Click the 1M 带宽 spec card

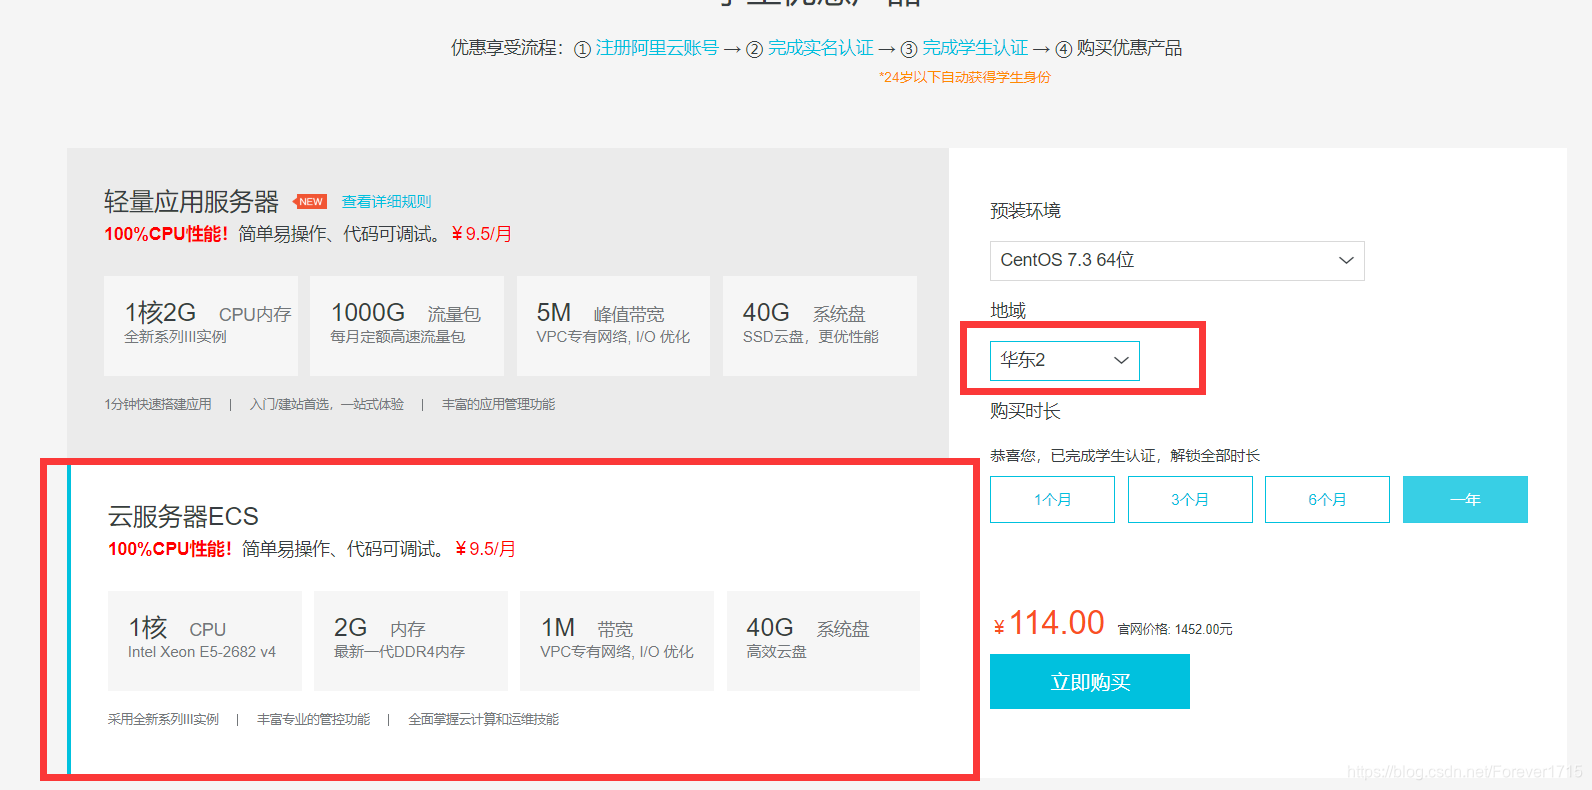[x=617, y=641]
